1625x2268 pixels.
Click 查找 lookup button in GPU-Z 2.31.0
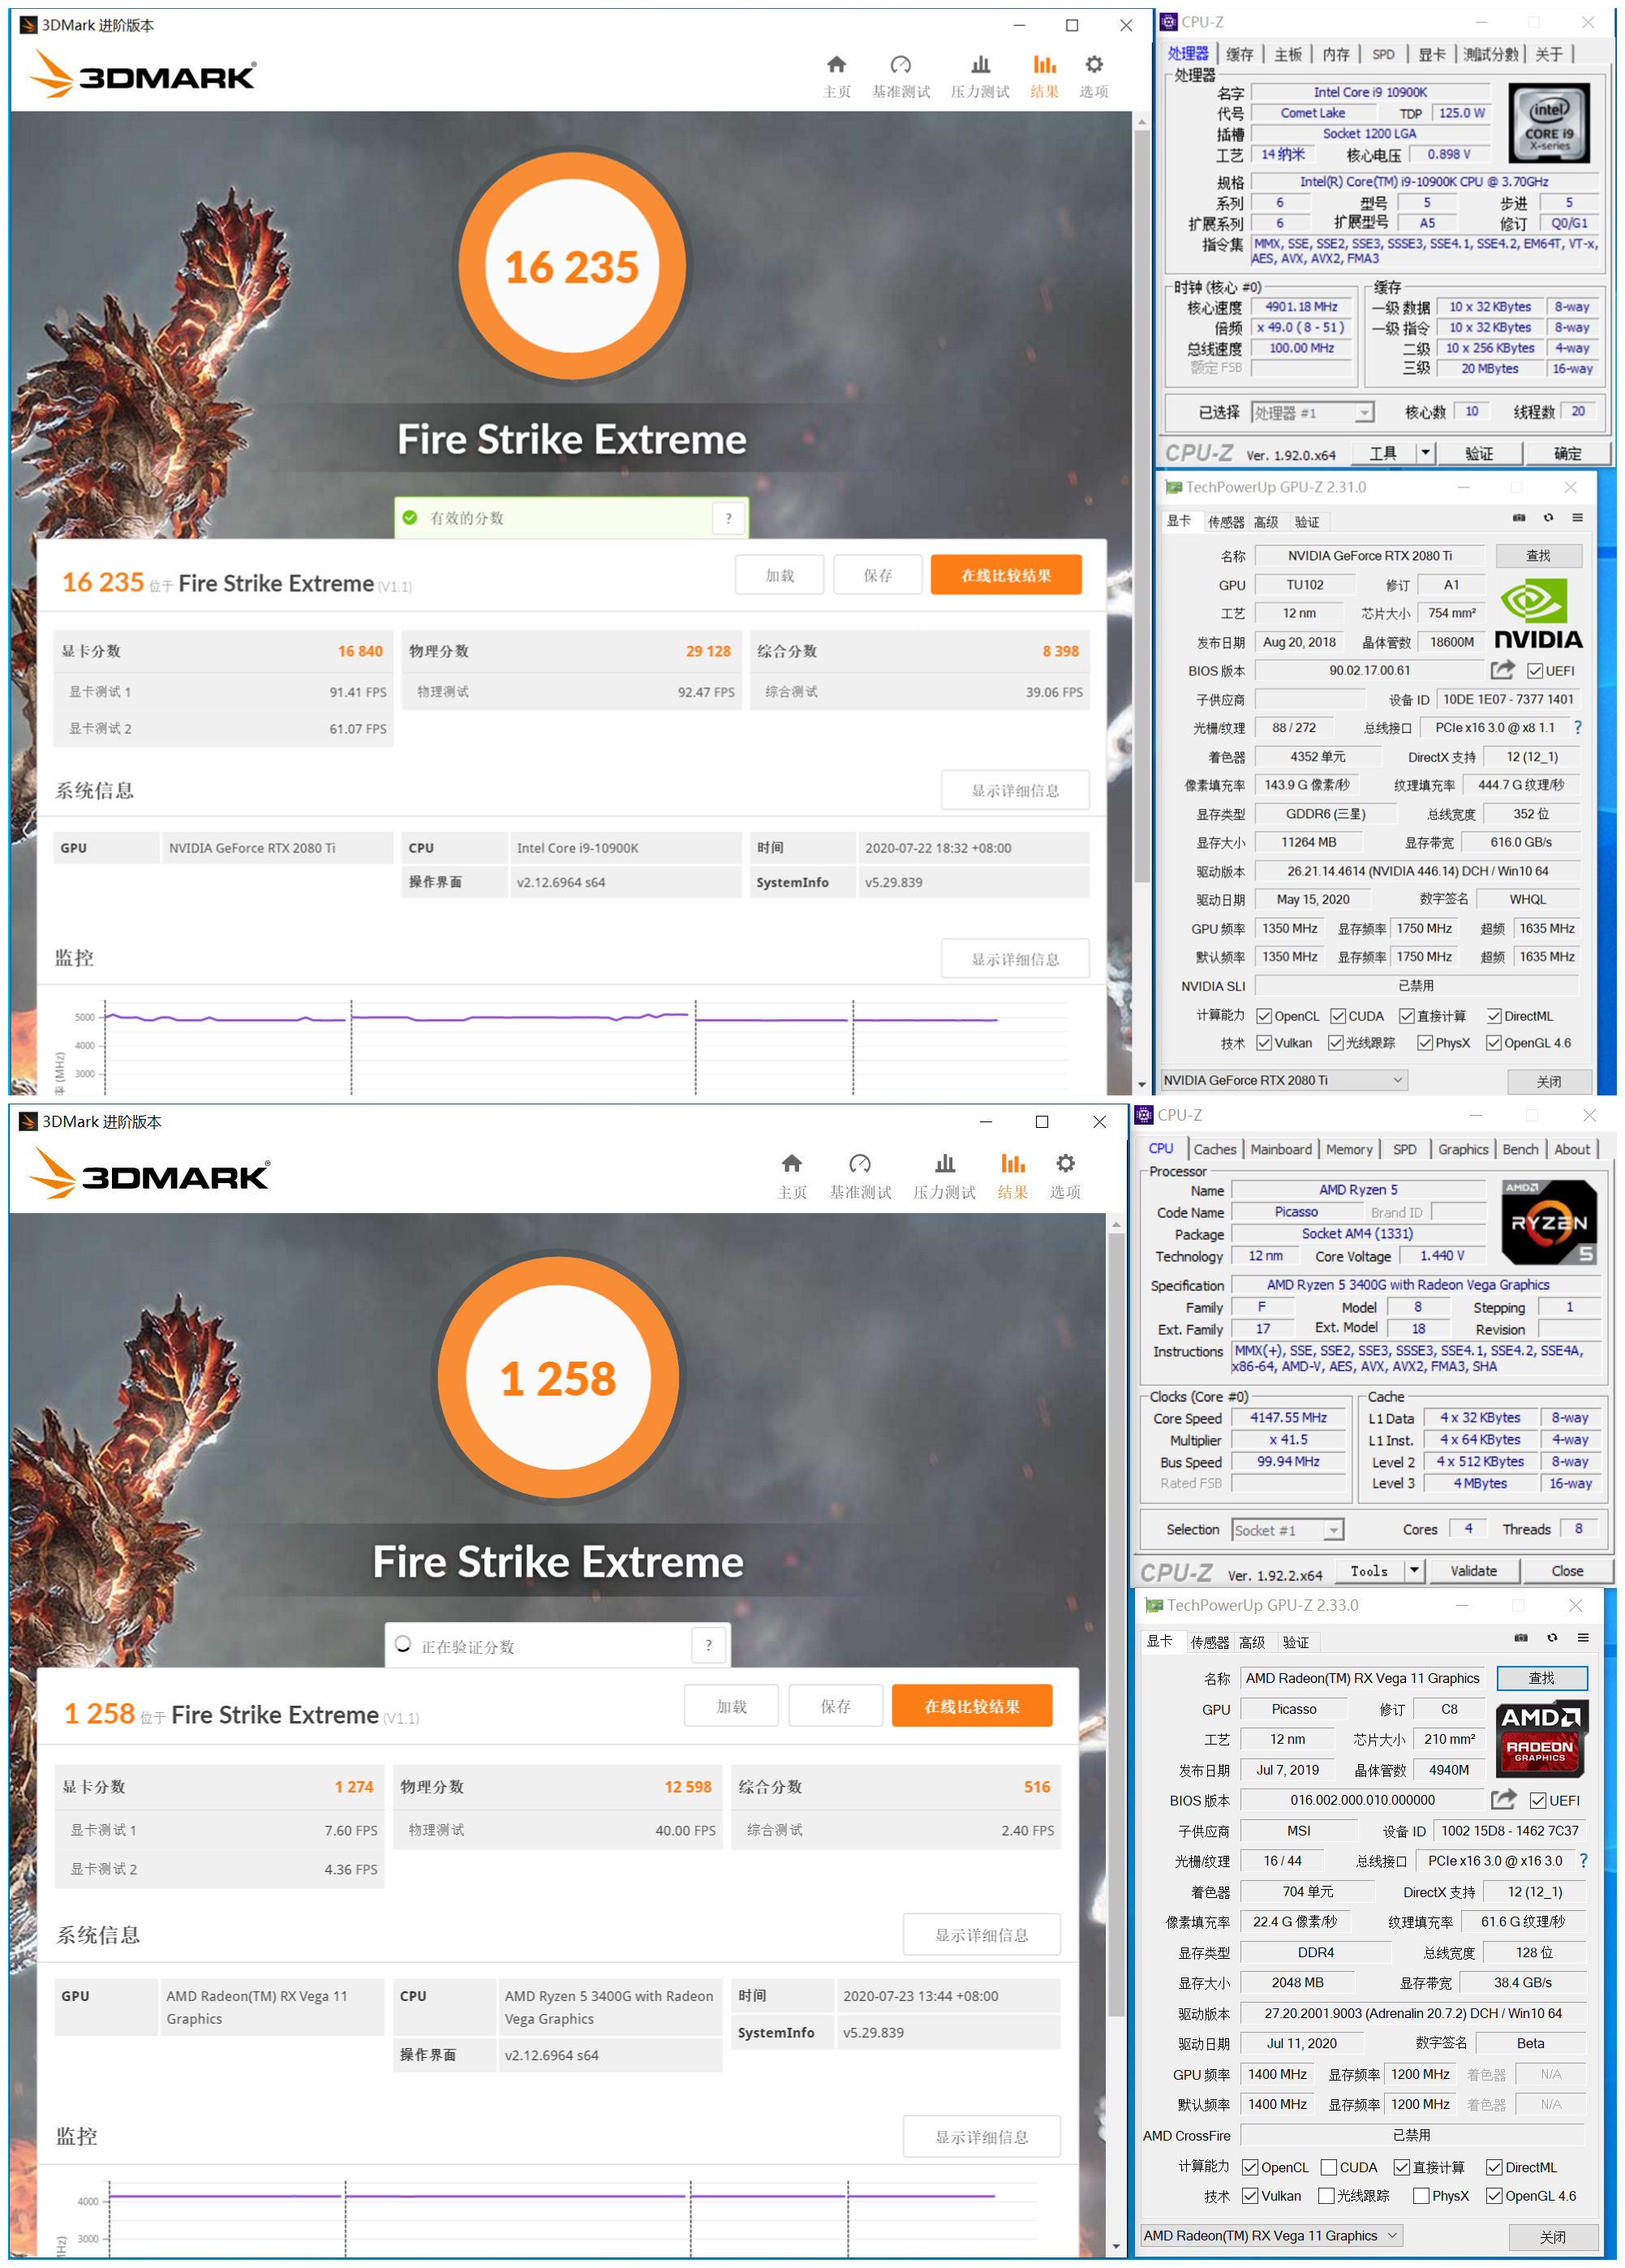tap(1538, 556)
